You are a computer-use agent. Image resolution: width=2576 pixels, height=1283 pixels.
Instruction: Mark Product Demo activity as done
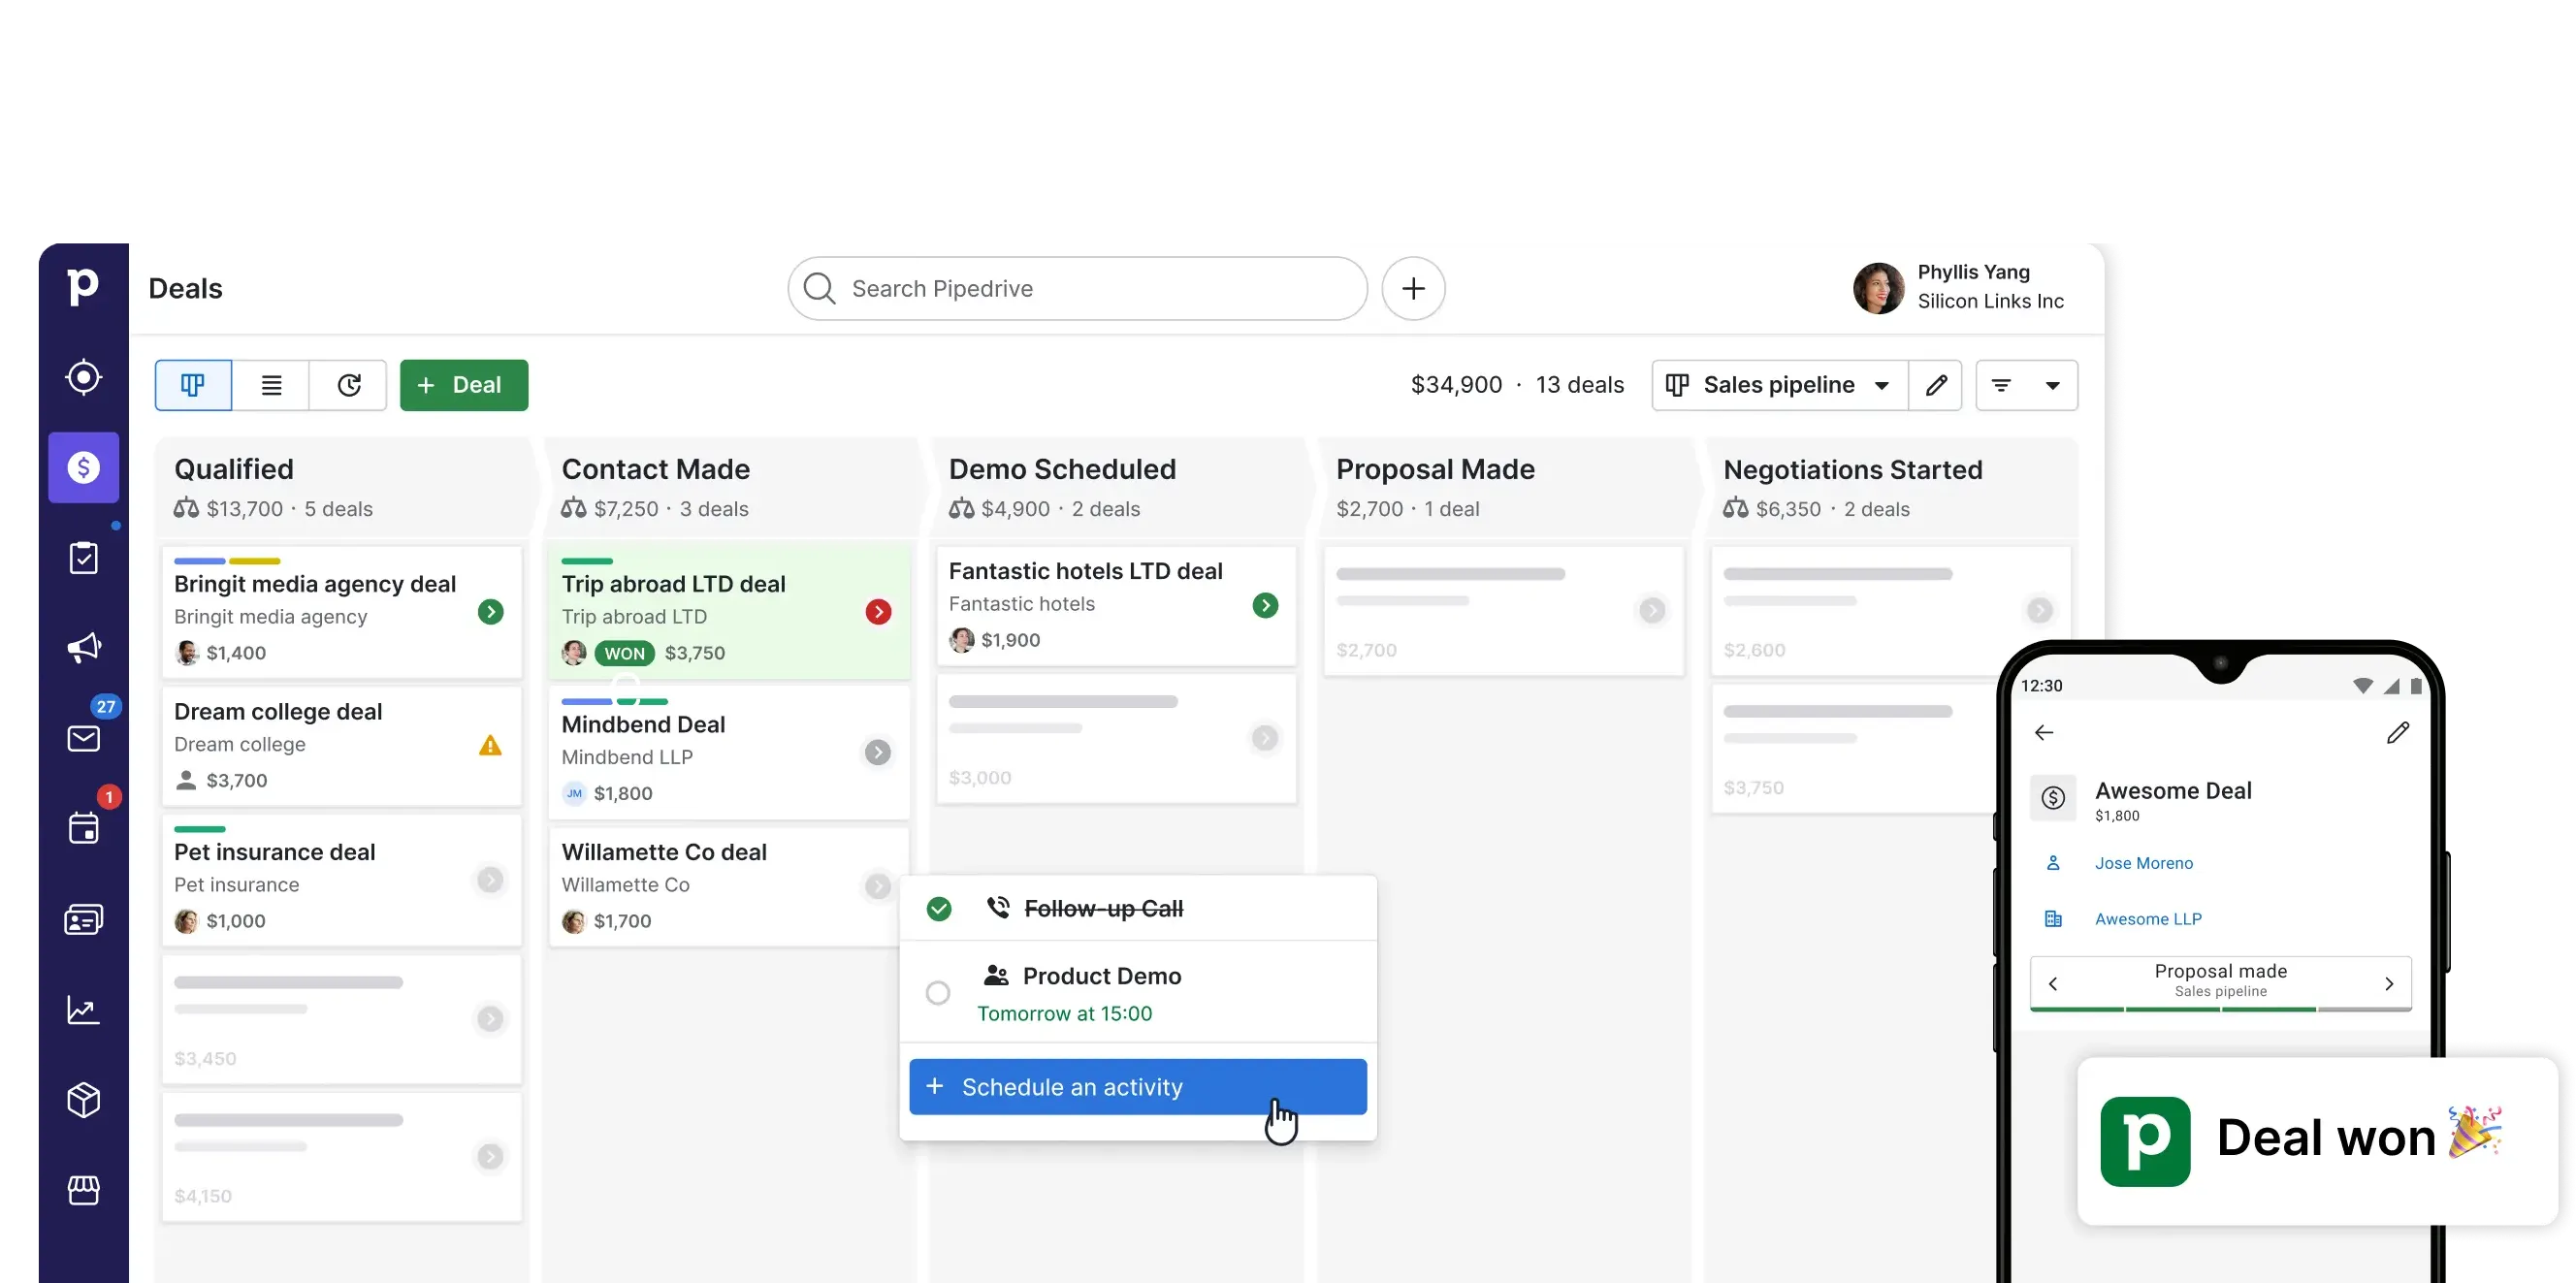938,993
